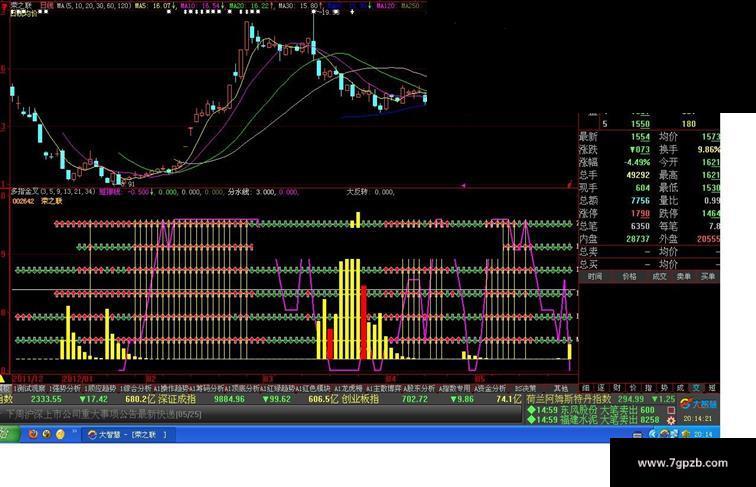The width and height of the screenshot is (756, 487).
Task: Open the 龙虎榜 indicator tab
Action: (x=348, y=388)
